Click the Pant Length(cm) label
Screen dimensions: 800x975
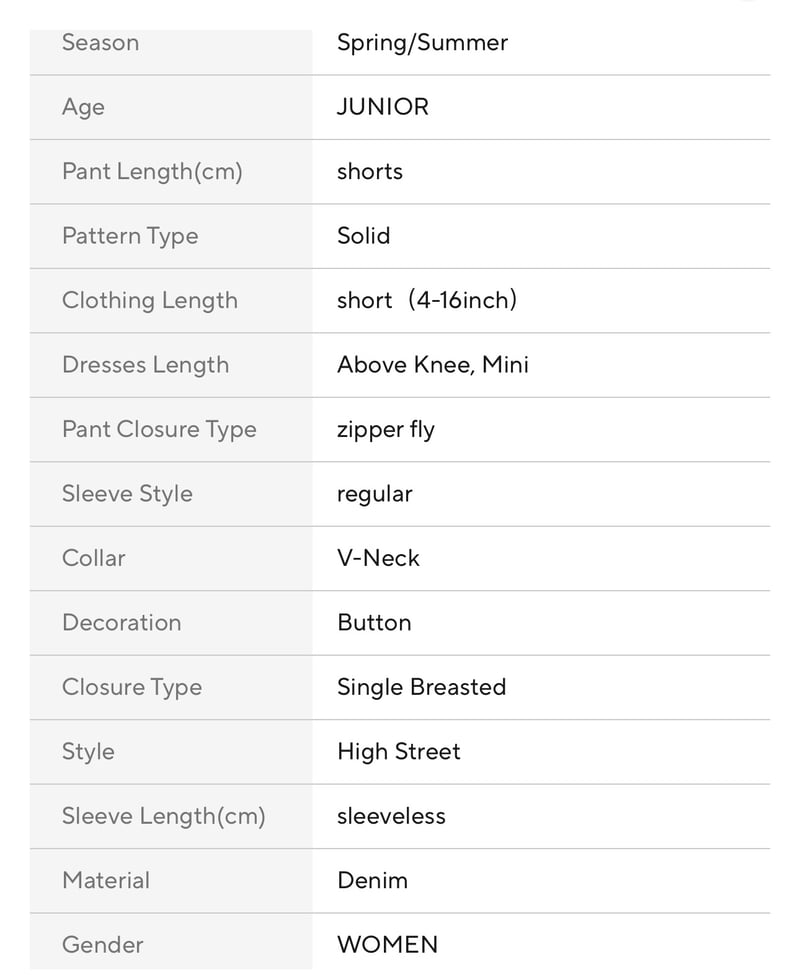(152, 172)
